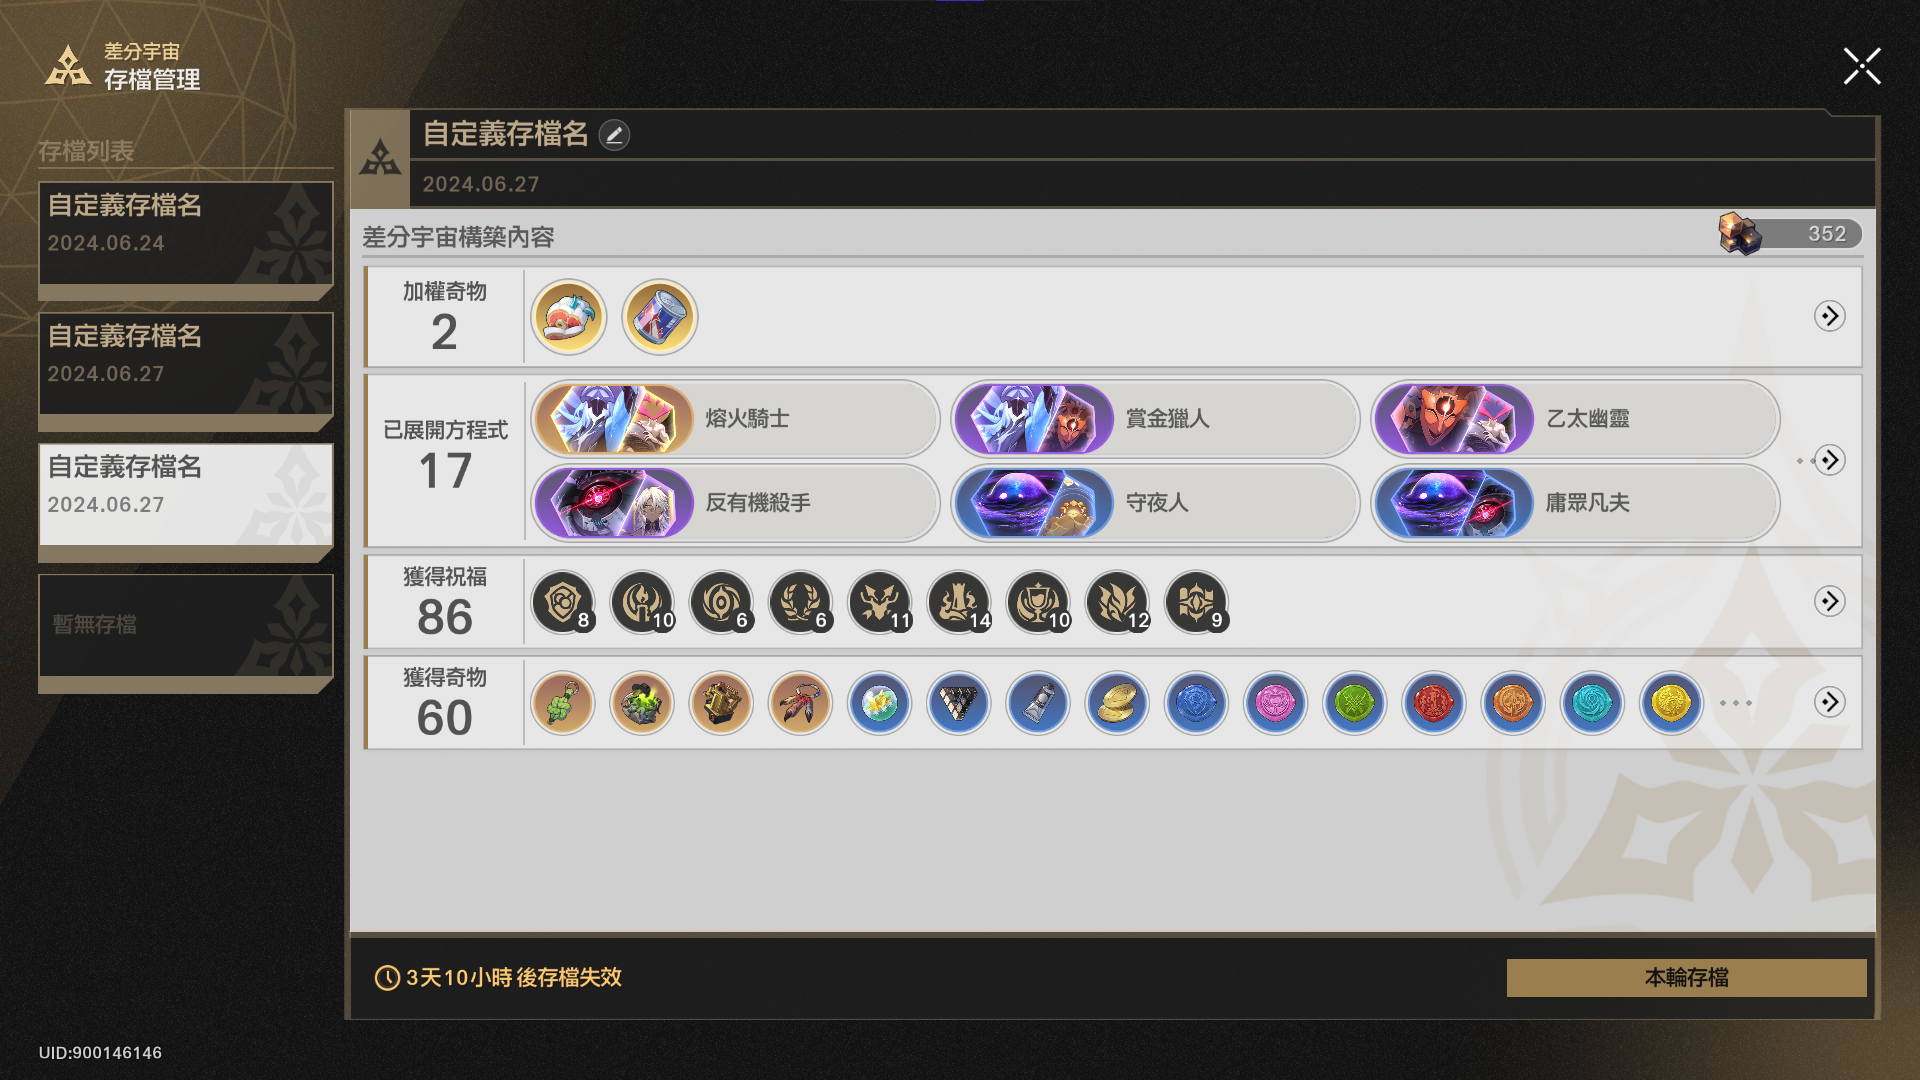Screen dimensions: 1920x1080
Task: Click the shield blessing icon with count 8
Action: [x=563, y=603]
